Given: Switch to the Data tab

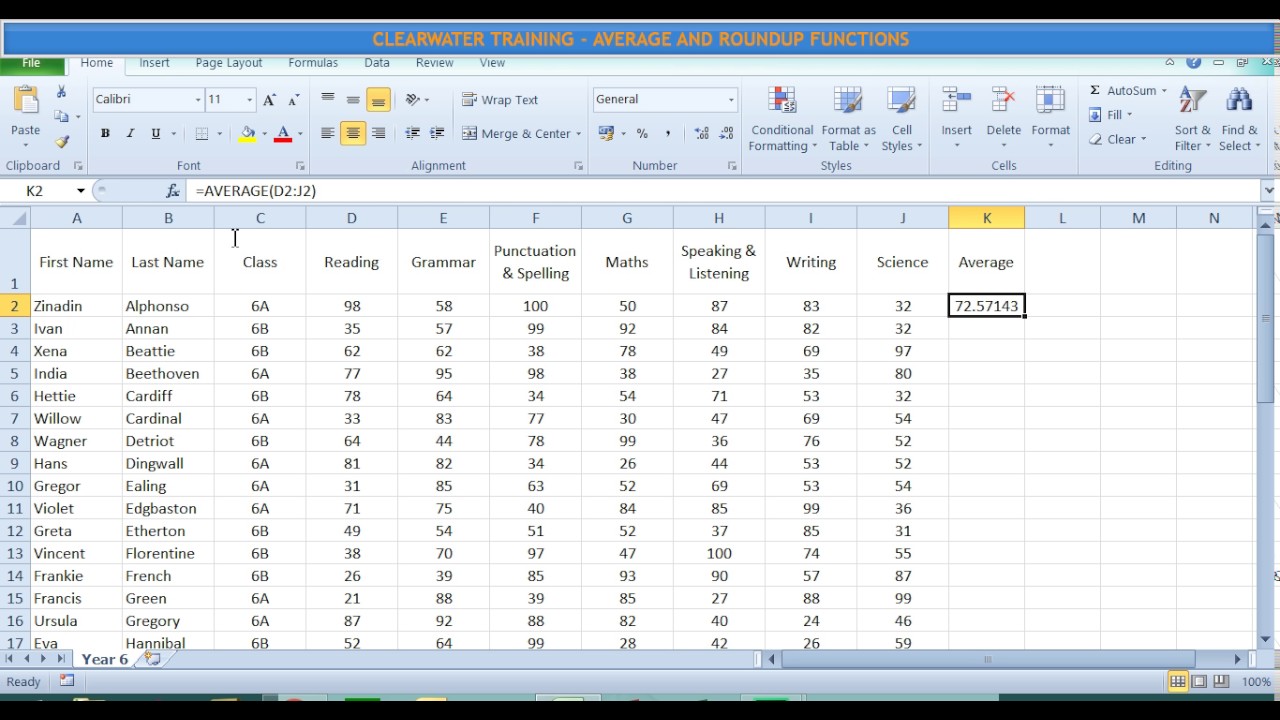Looking at the screenshot, I should tap(377, 63).
